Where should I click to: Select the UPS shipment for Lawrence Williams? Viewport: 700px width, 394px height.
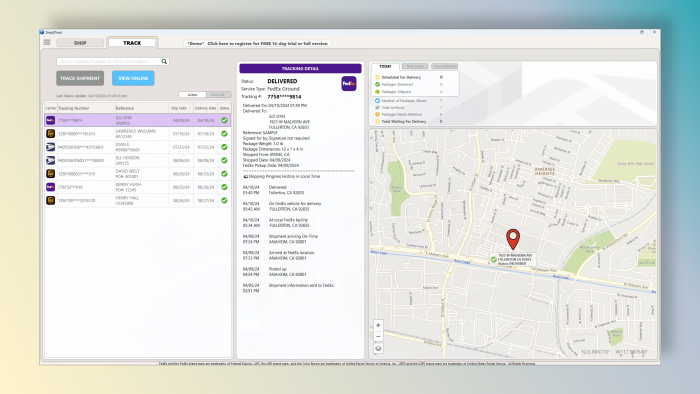click(138, 133)
